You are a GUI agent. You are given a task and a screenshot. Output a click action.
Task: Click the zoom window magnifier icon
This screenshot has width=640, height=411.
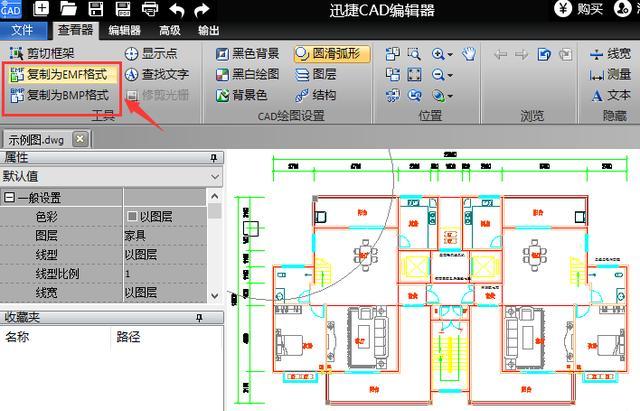click(x=414, y=53)
